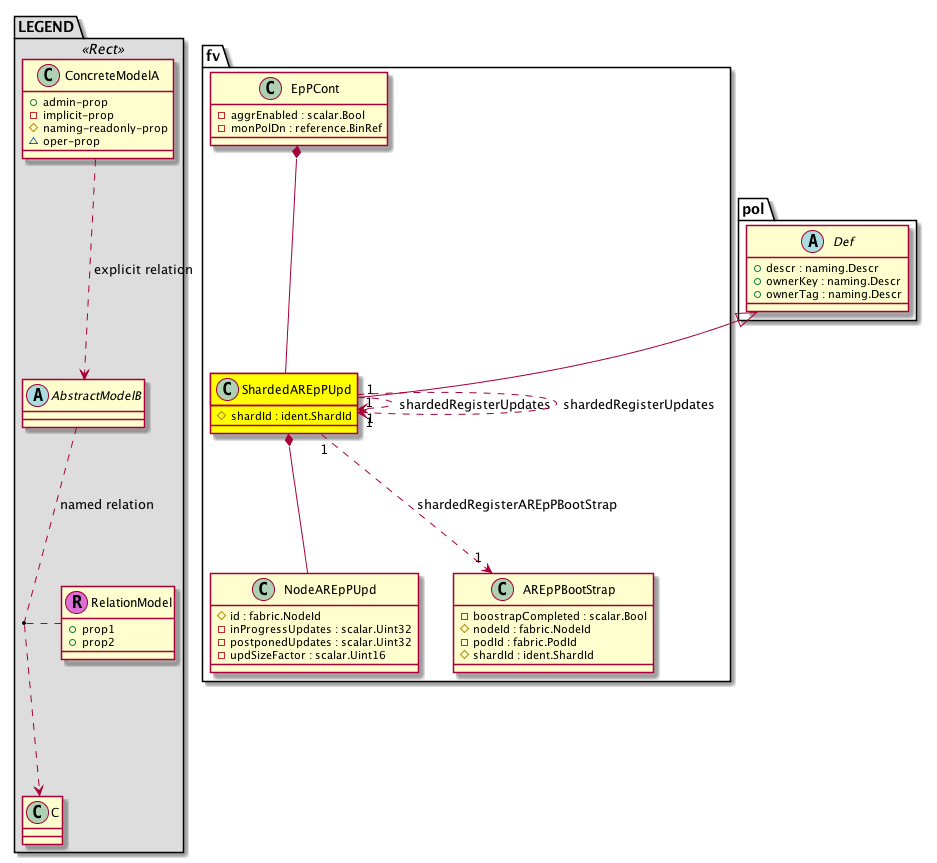The width and height of the screenshot is (937, 863).
Task: Click the shardedRegisterAREpPBootStrap relation label
Action: click(x=516, y=505)
